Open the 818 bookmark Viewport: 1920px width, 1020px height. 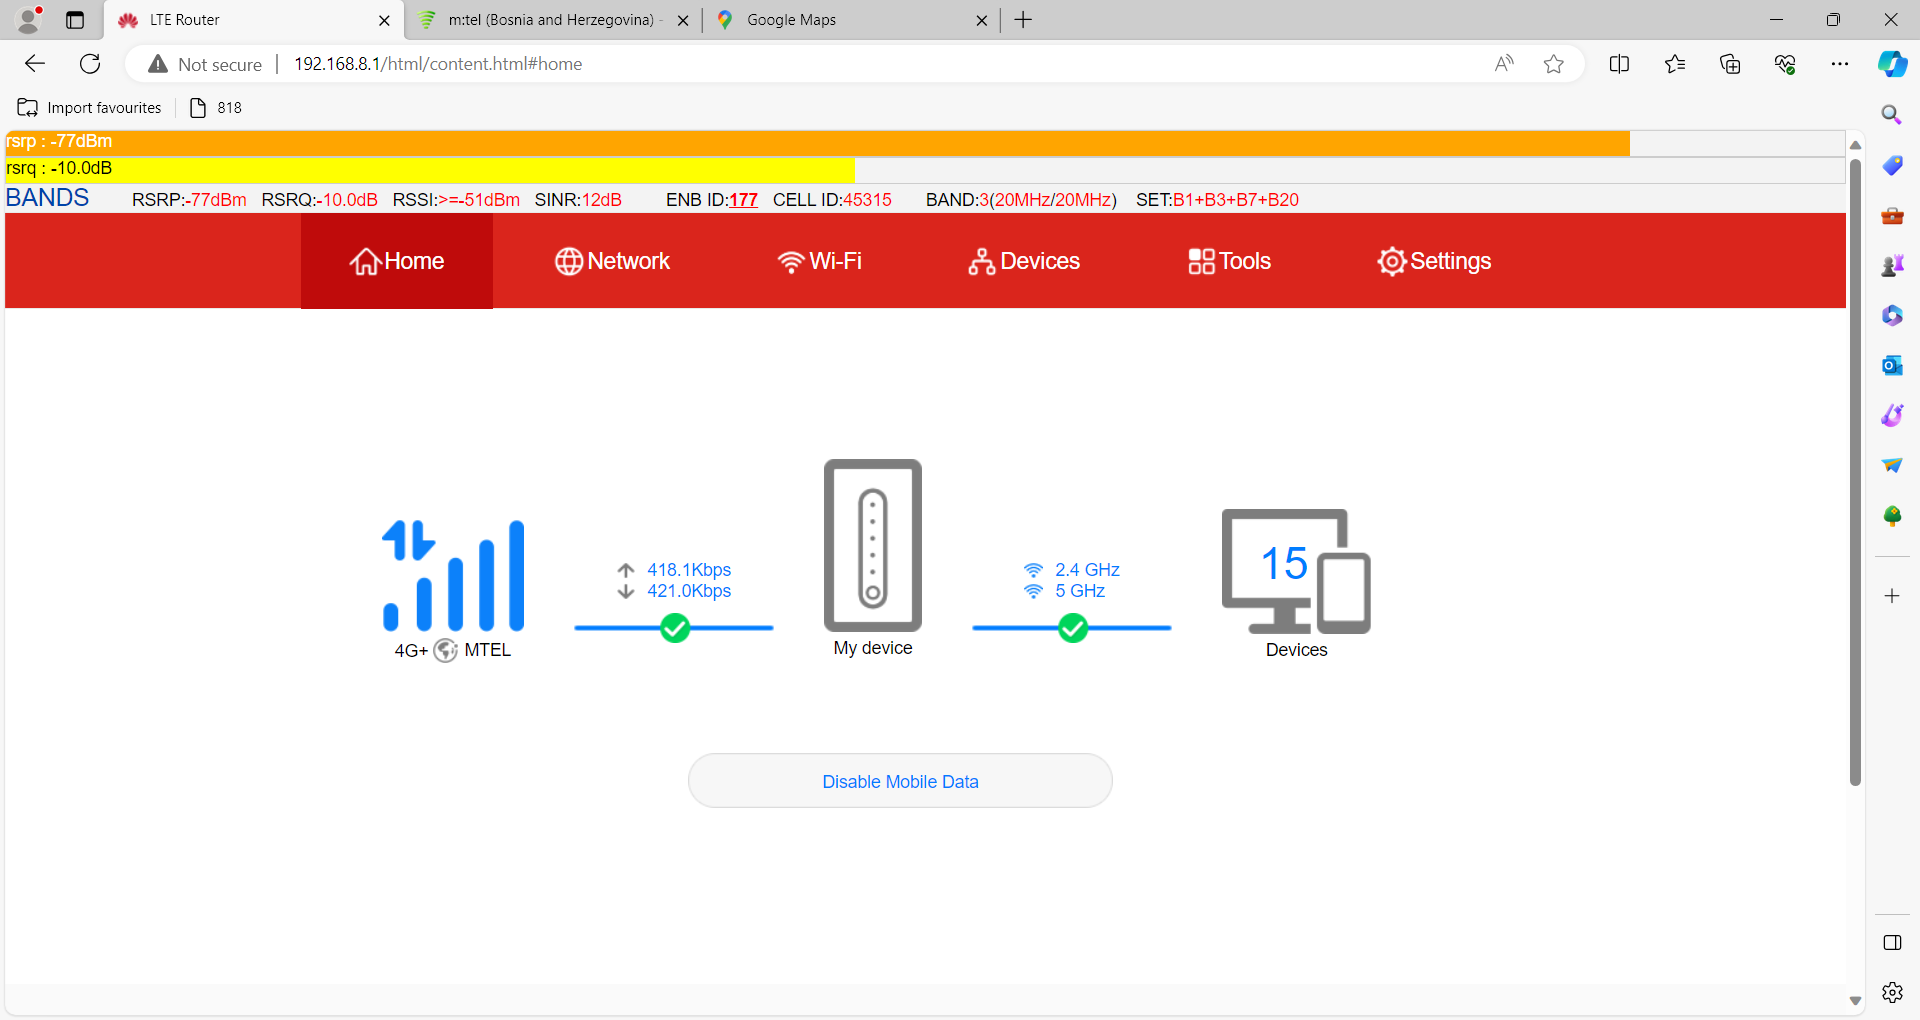pos(216,108)
